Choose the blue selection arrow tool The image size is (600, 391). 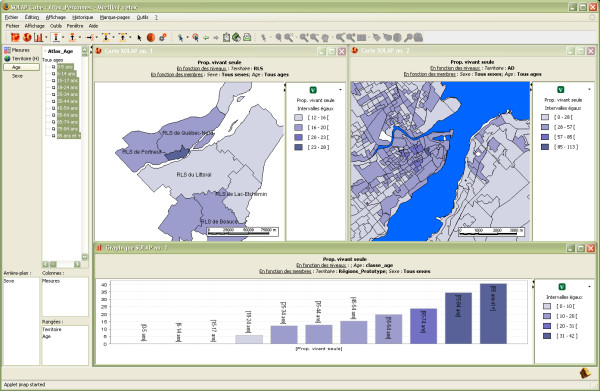(181, 37)
